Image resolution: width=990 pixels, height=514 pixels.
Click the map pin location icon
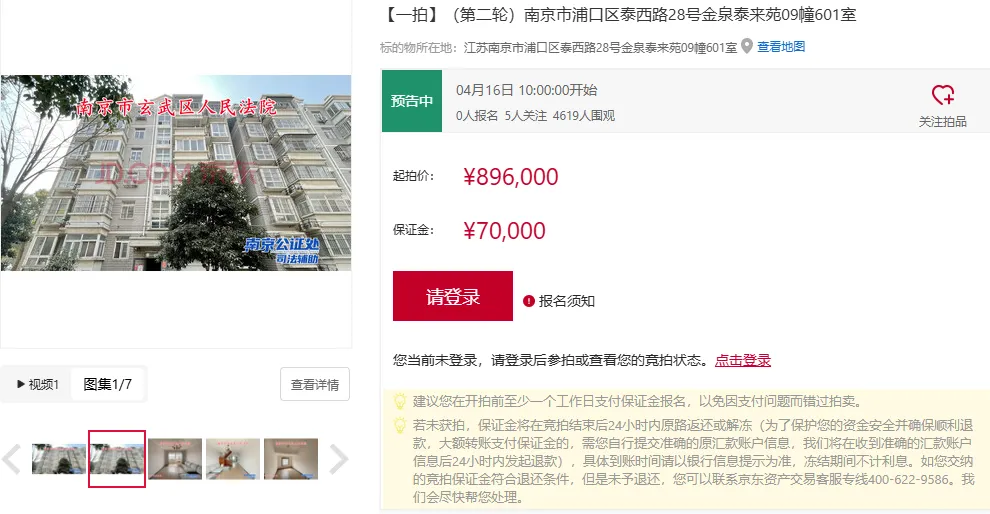pos(747,47)
